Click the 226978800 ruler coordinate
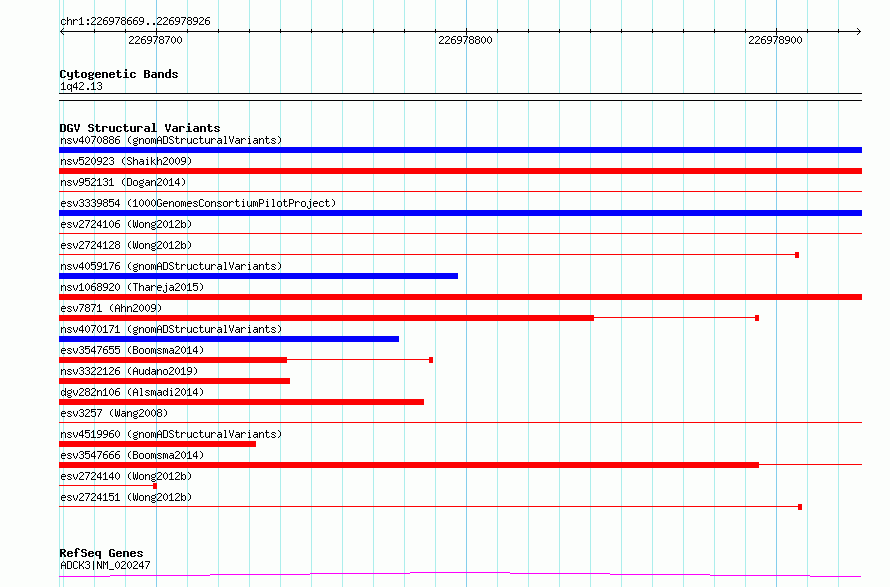 [x=465, y=40]
